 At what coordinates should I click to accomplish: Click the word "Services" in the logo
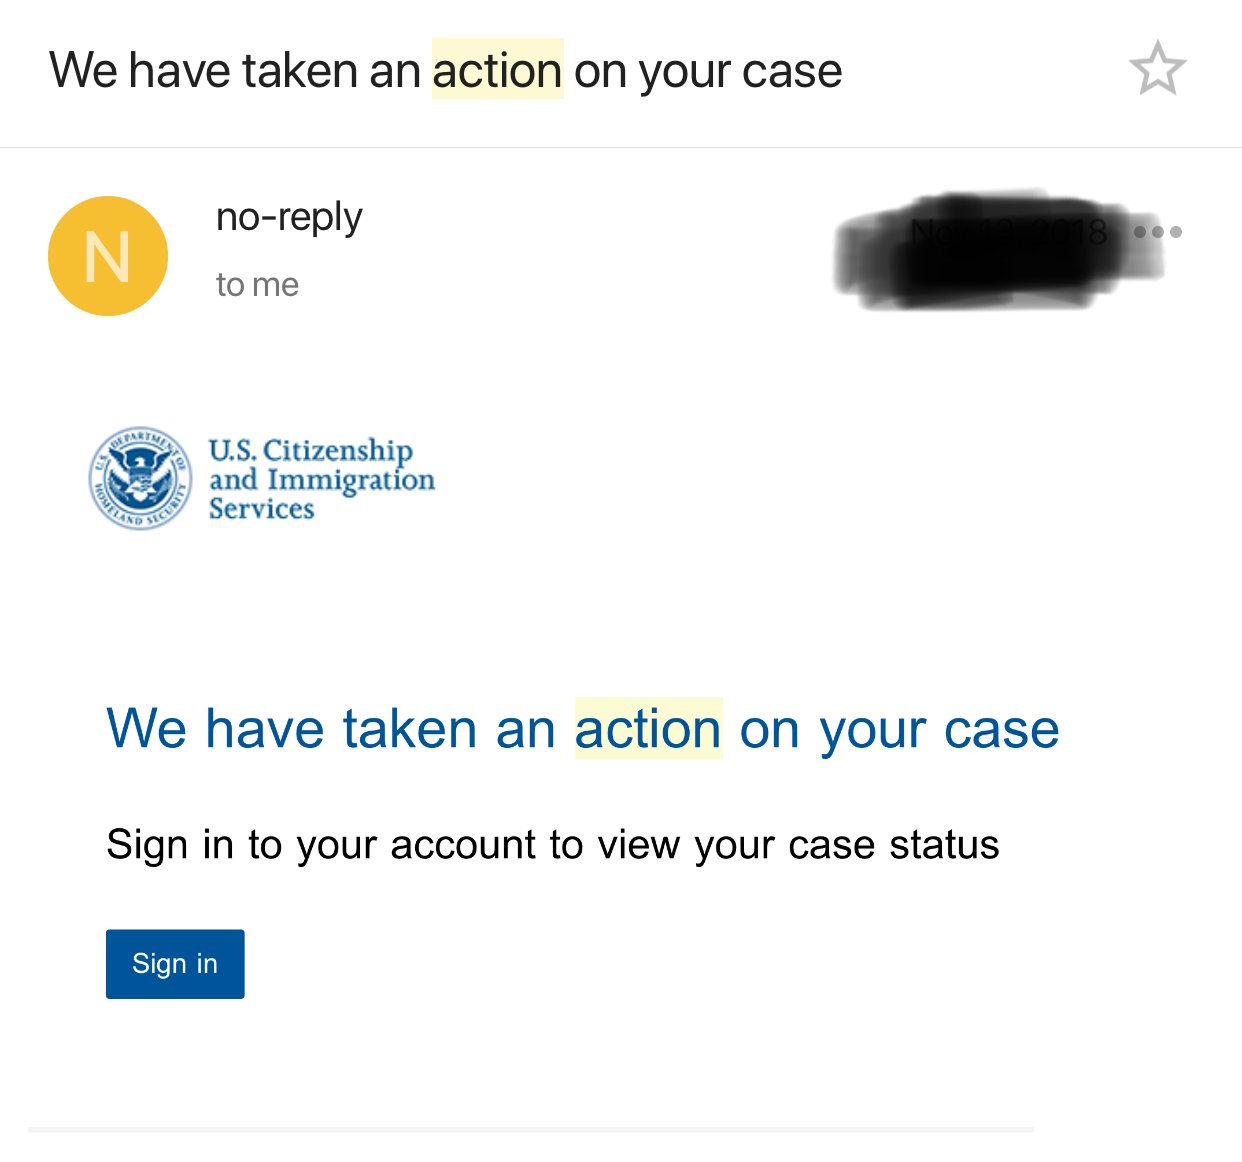point(261,509)
